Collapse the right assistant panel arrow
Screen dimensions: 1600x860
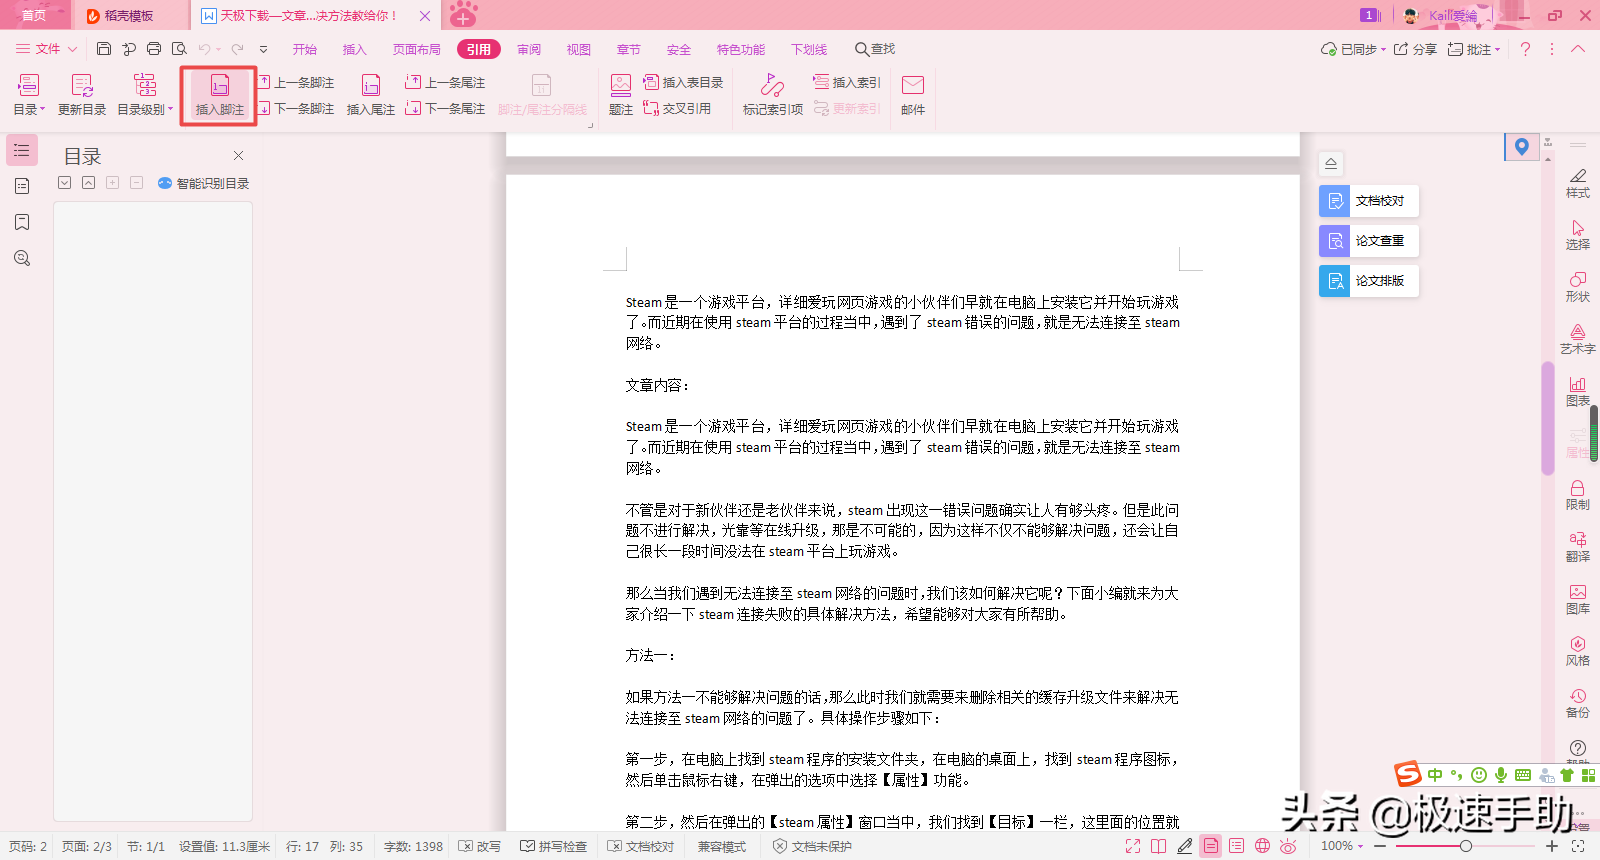pos(1331,163)
